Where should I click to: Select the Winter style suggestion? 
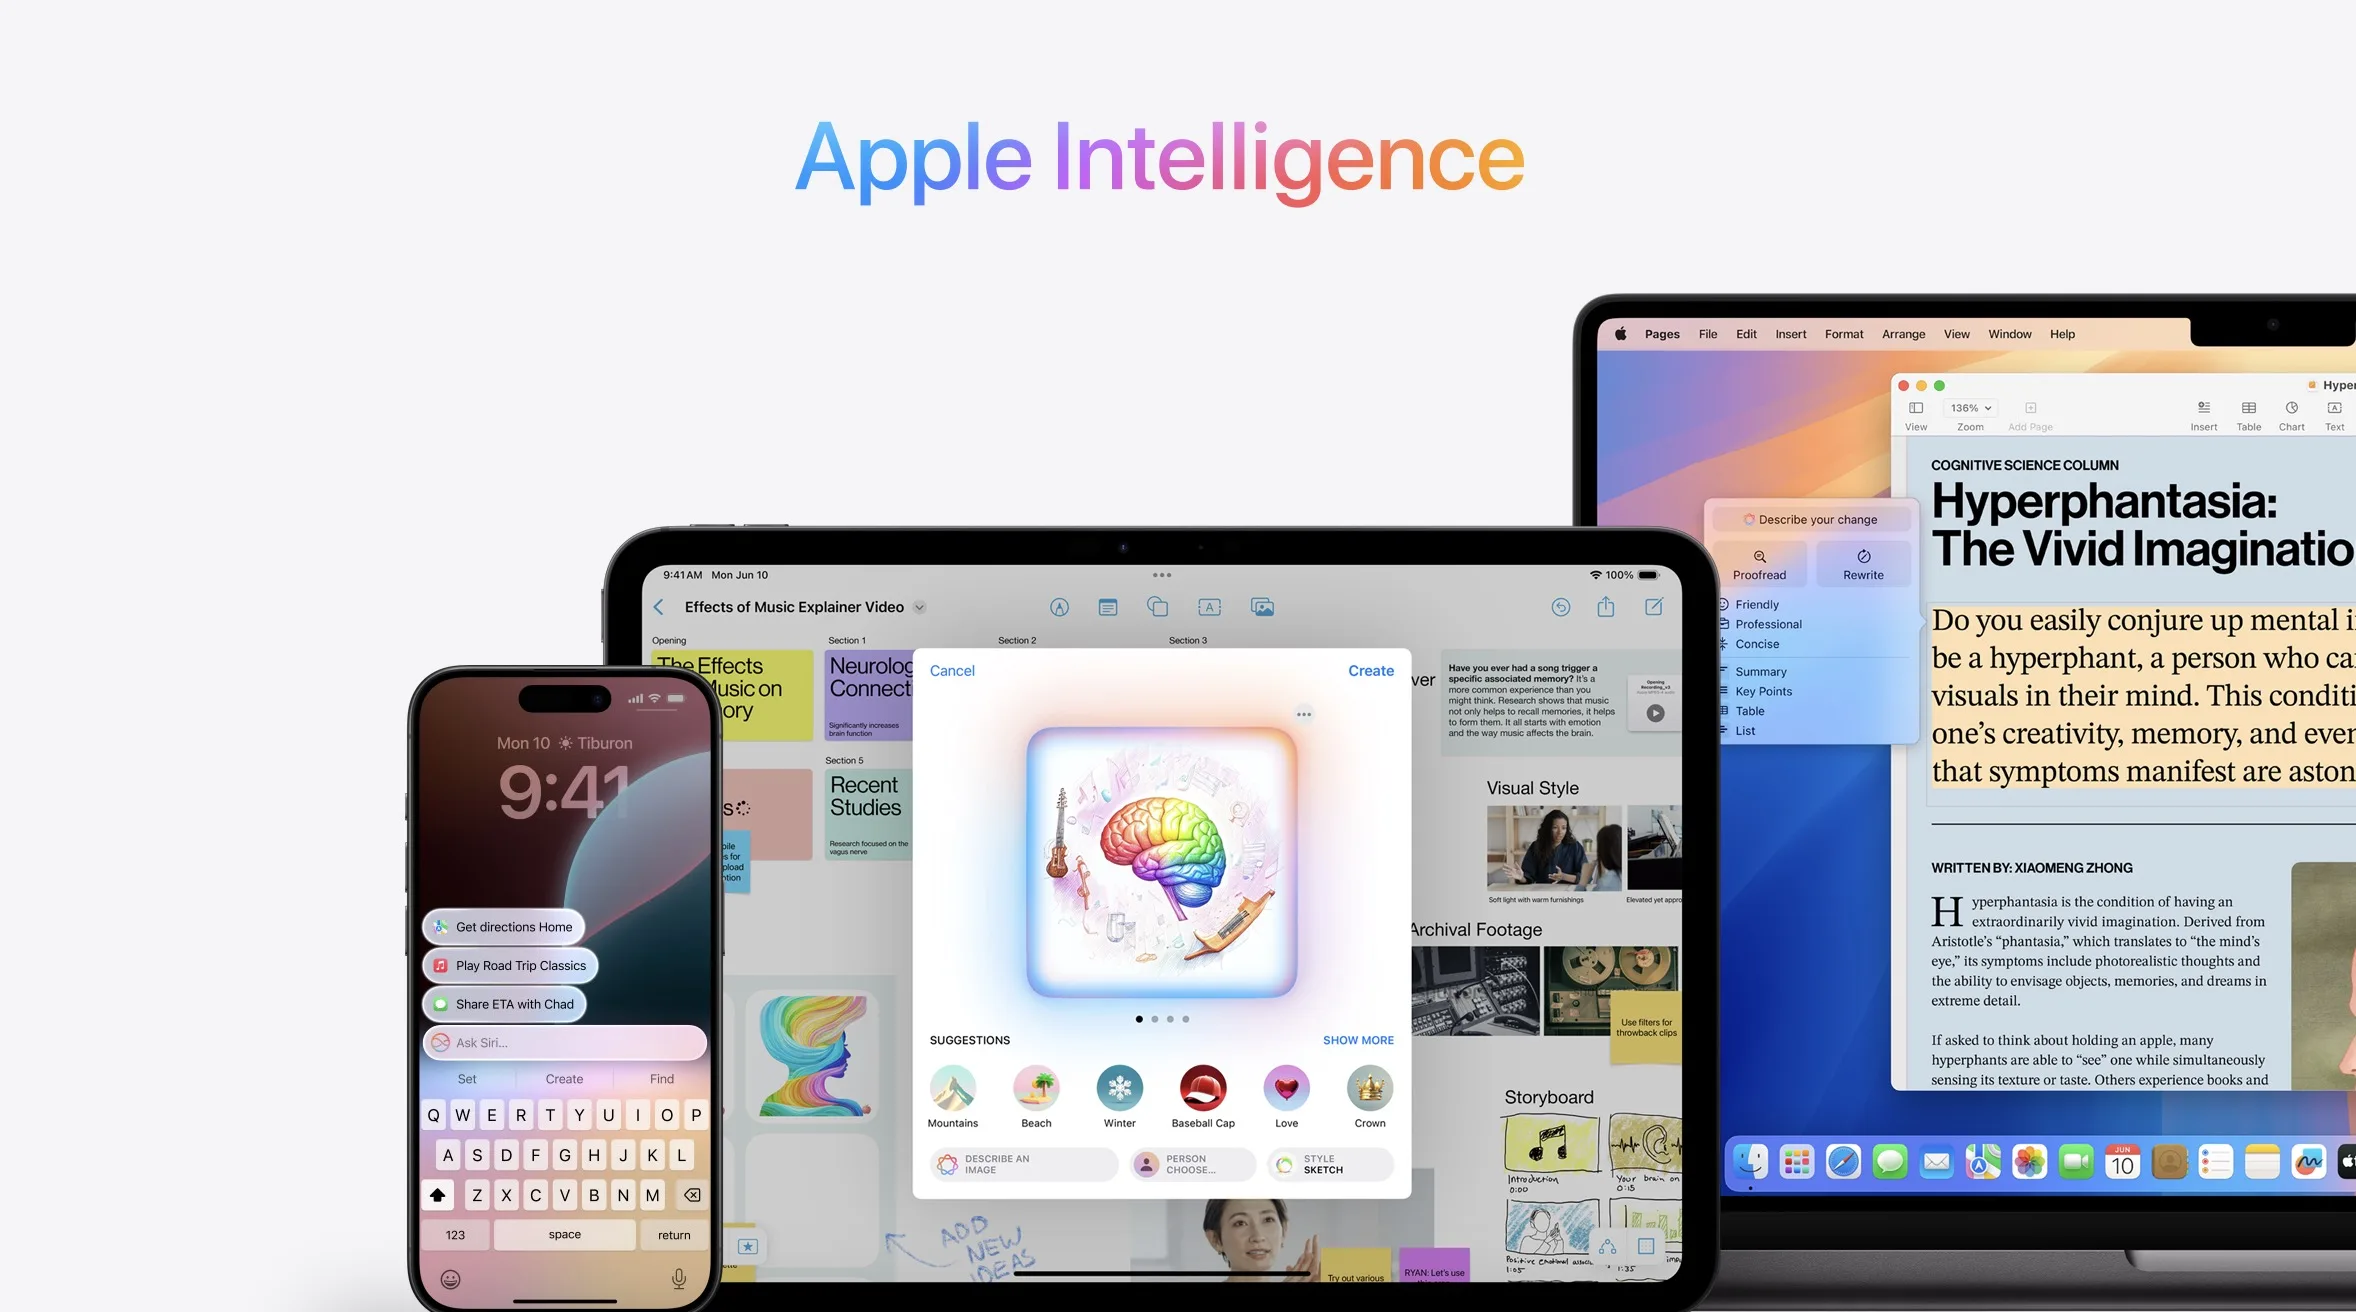click(1119, 1087)
